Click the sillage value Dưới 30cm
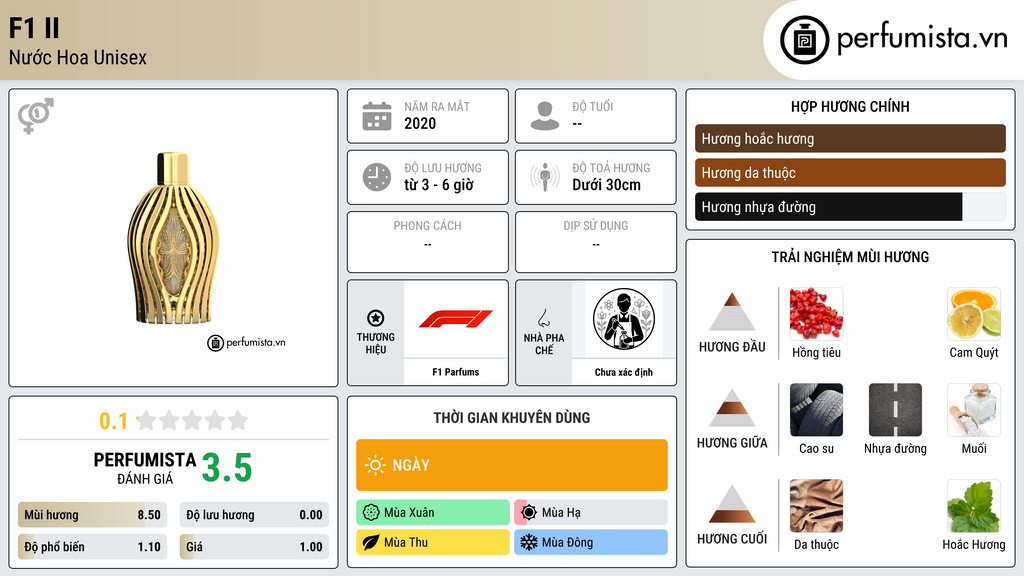1024x576 pixels. click(x=607, y=185)
